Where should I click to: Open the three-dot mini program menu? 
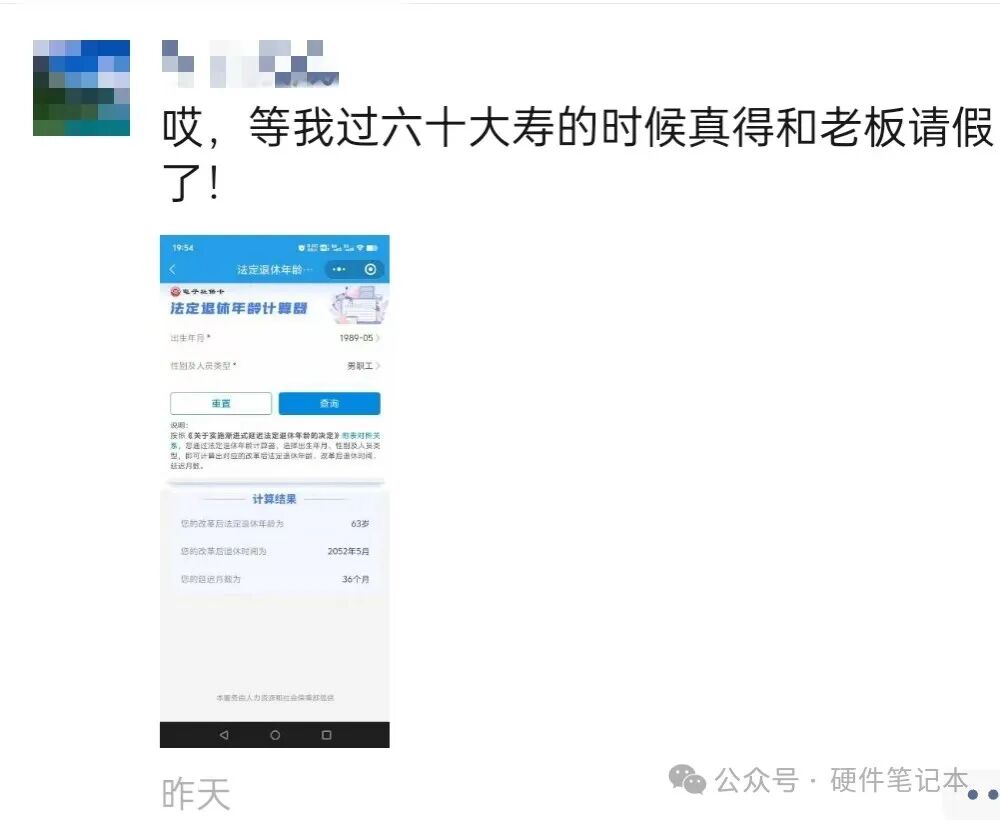coord(339,270)
